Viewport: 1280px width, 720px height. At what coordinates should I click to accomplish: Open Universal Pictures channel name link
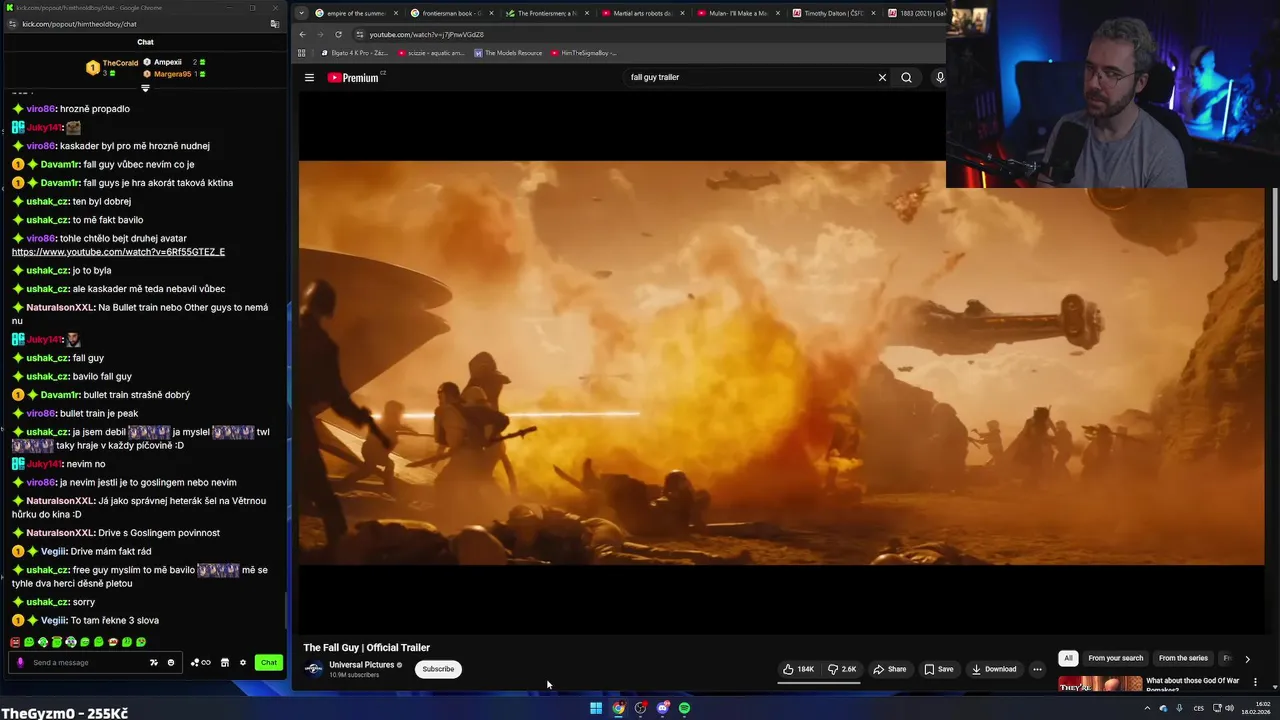point(361,665)
